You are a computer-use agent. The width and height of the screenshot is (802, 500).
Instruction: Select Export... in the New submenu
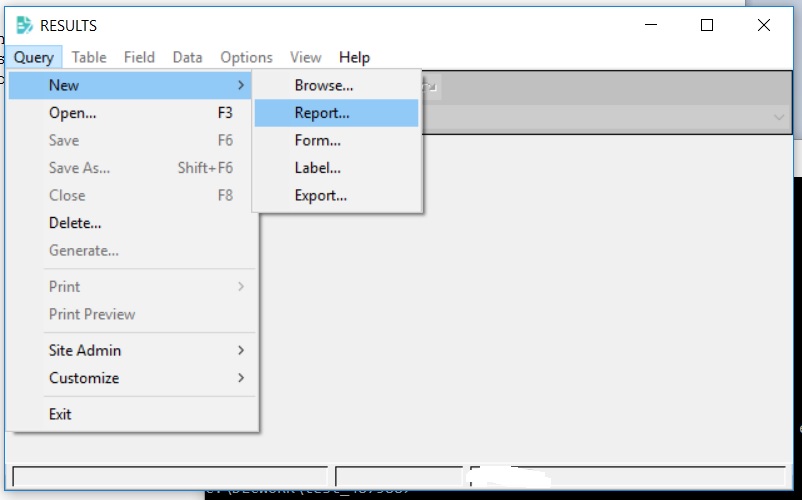coord(337,196)
